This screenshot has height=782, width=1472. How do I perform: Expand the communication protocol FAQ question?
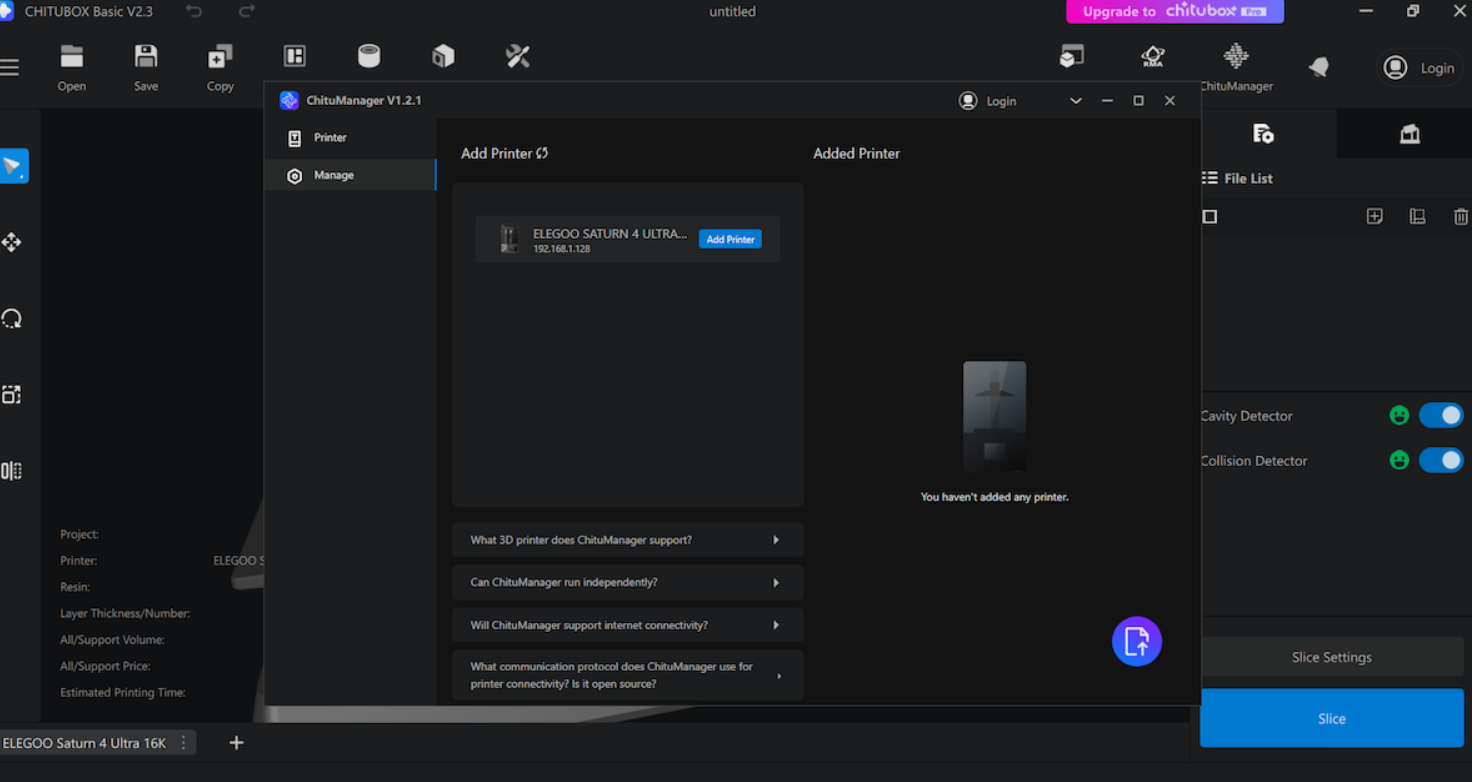(x=628, y=675)
